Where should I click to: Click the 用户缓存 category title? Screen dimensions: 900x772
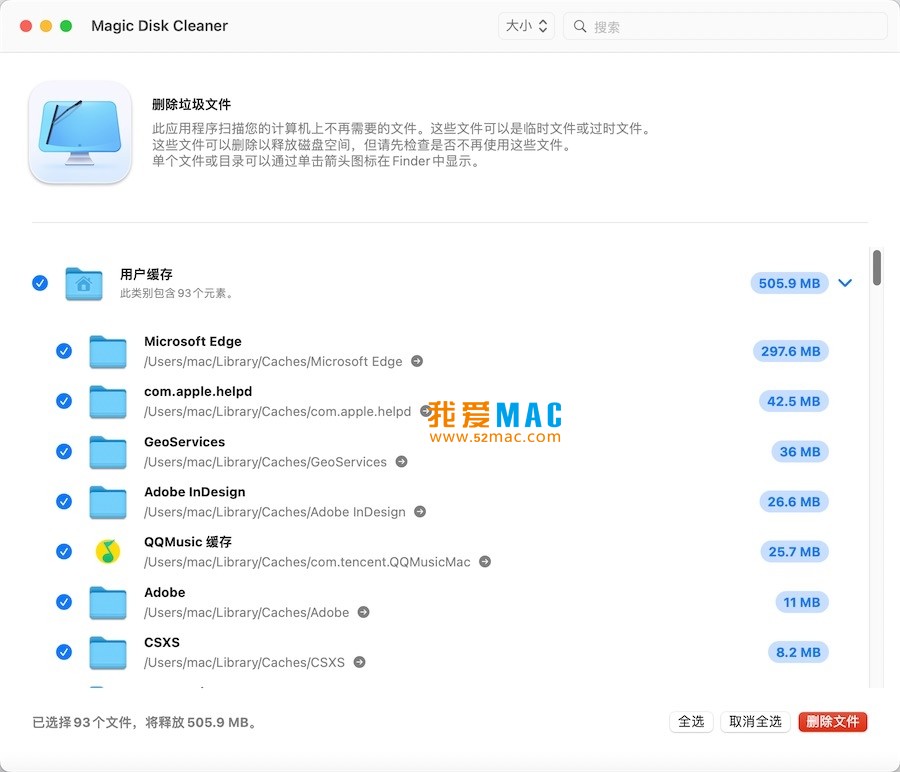[146, 274]
